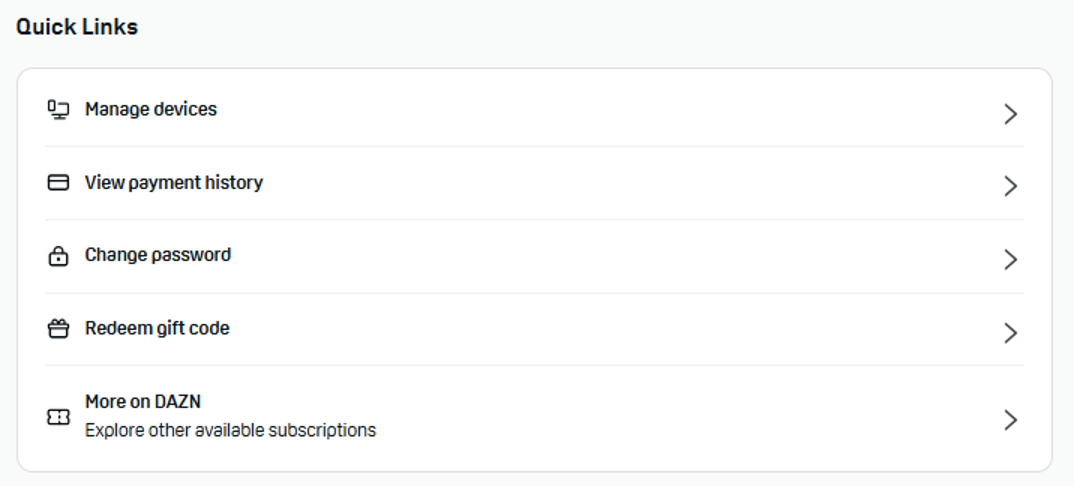The image size is (1074, 486).
Task: Open the Manage devices link
Action: (x=151, y=110)
